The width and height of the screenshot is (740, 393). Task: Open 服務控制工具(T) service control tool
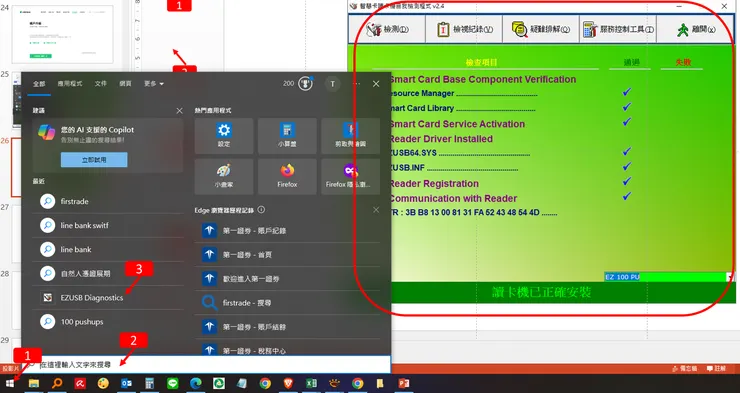pyautogui.click(x=618, y=29)
